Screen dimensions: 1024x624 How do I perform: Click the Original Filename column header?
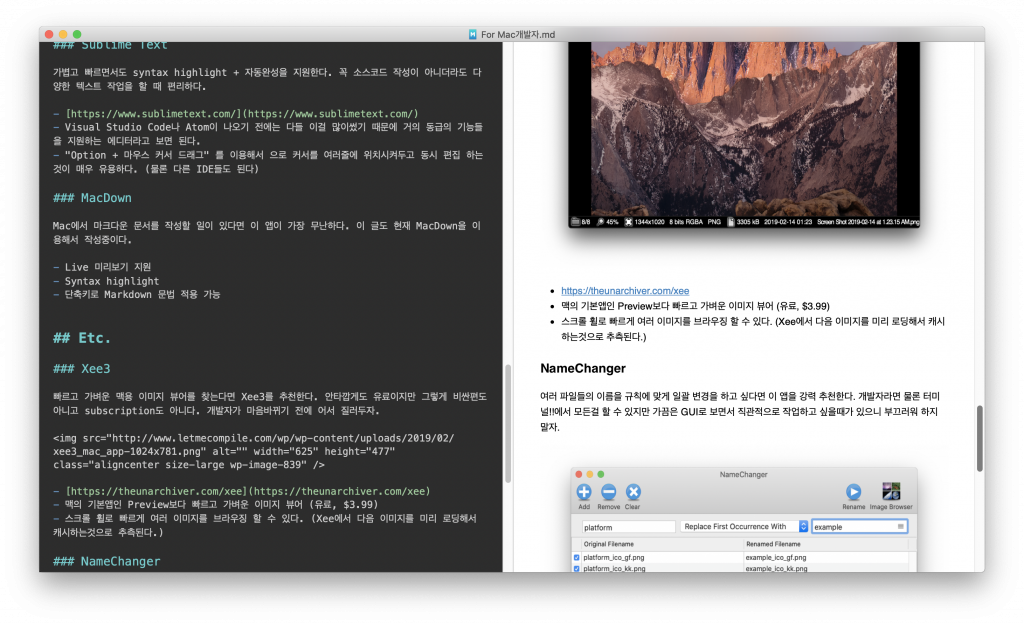pyautogui.click(x=608, y=544)
